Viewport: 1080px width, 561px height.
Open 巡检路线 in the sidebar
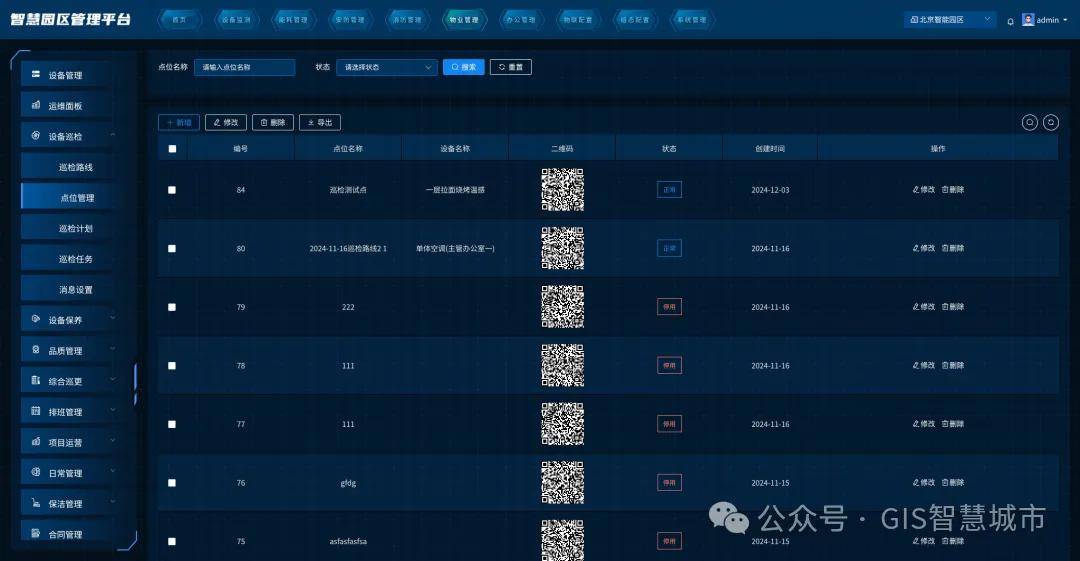click(68, 167)
